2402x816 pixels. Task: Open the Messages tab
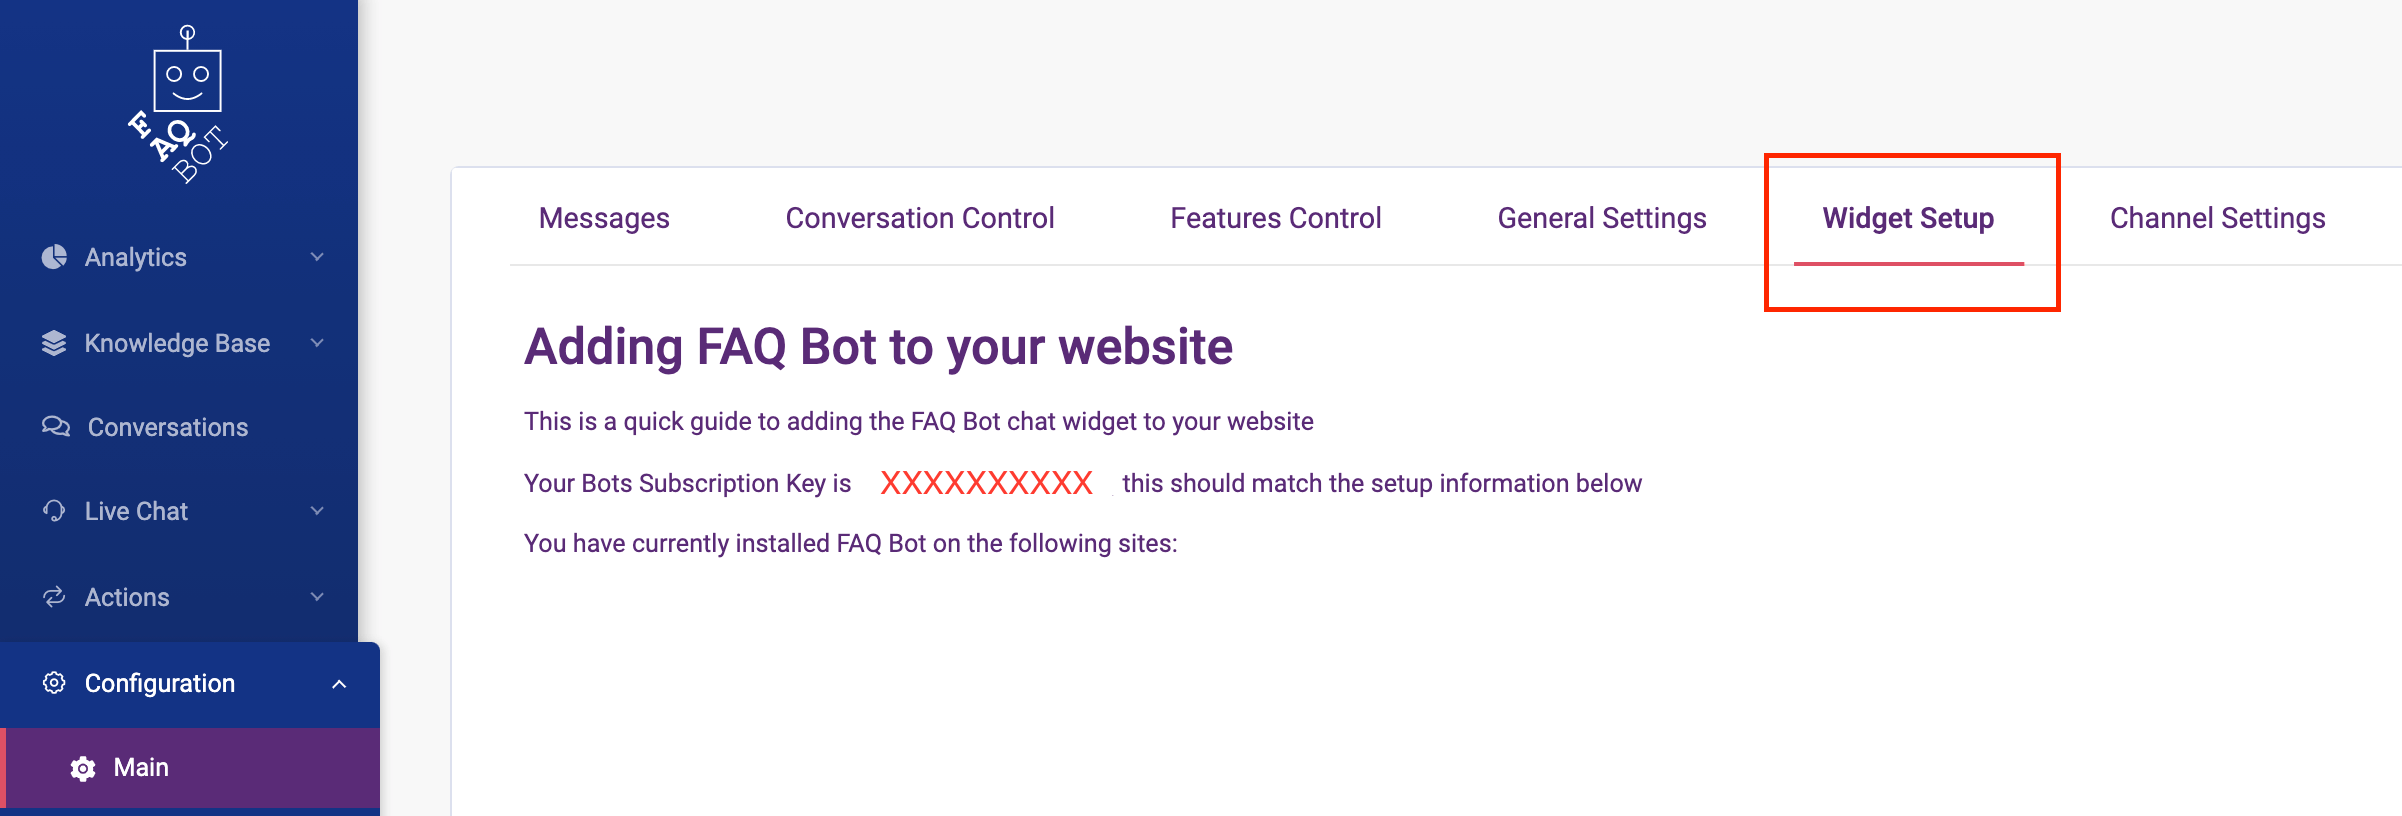click(x=604, y=218)
